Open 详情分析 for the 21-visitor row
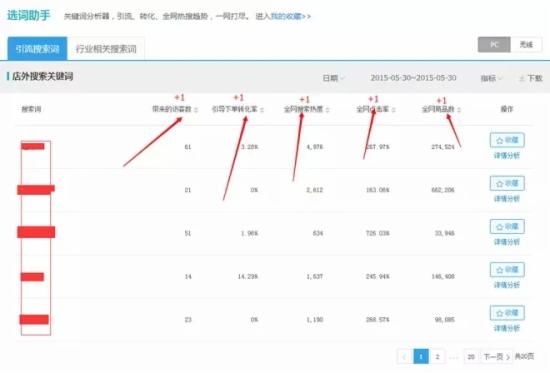This screenshot has width=550, height=373. (x=507, y=199)
